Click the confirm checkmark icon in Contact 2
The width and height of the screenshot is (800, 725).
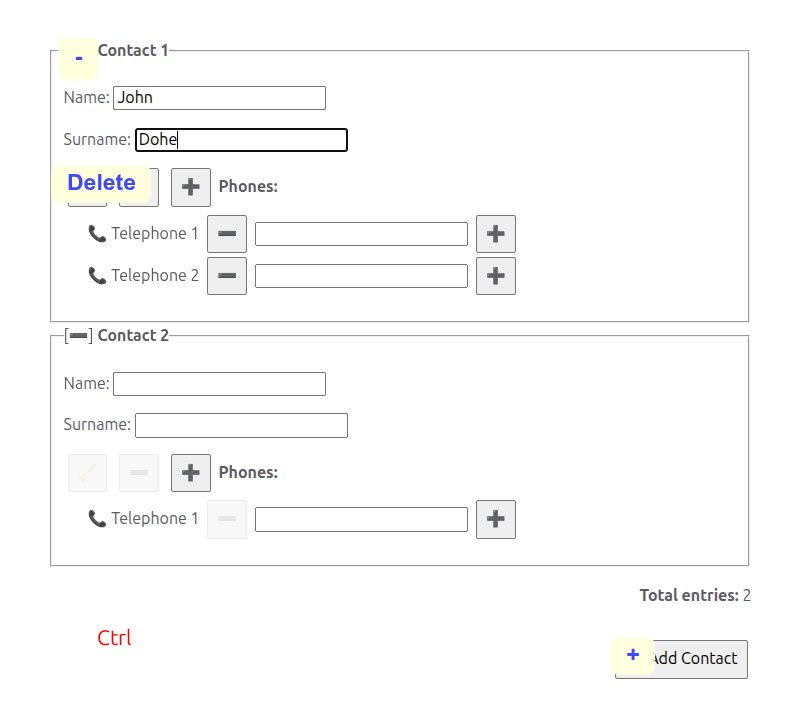87,472
